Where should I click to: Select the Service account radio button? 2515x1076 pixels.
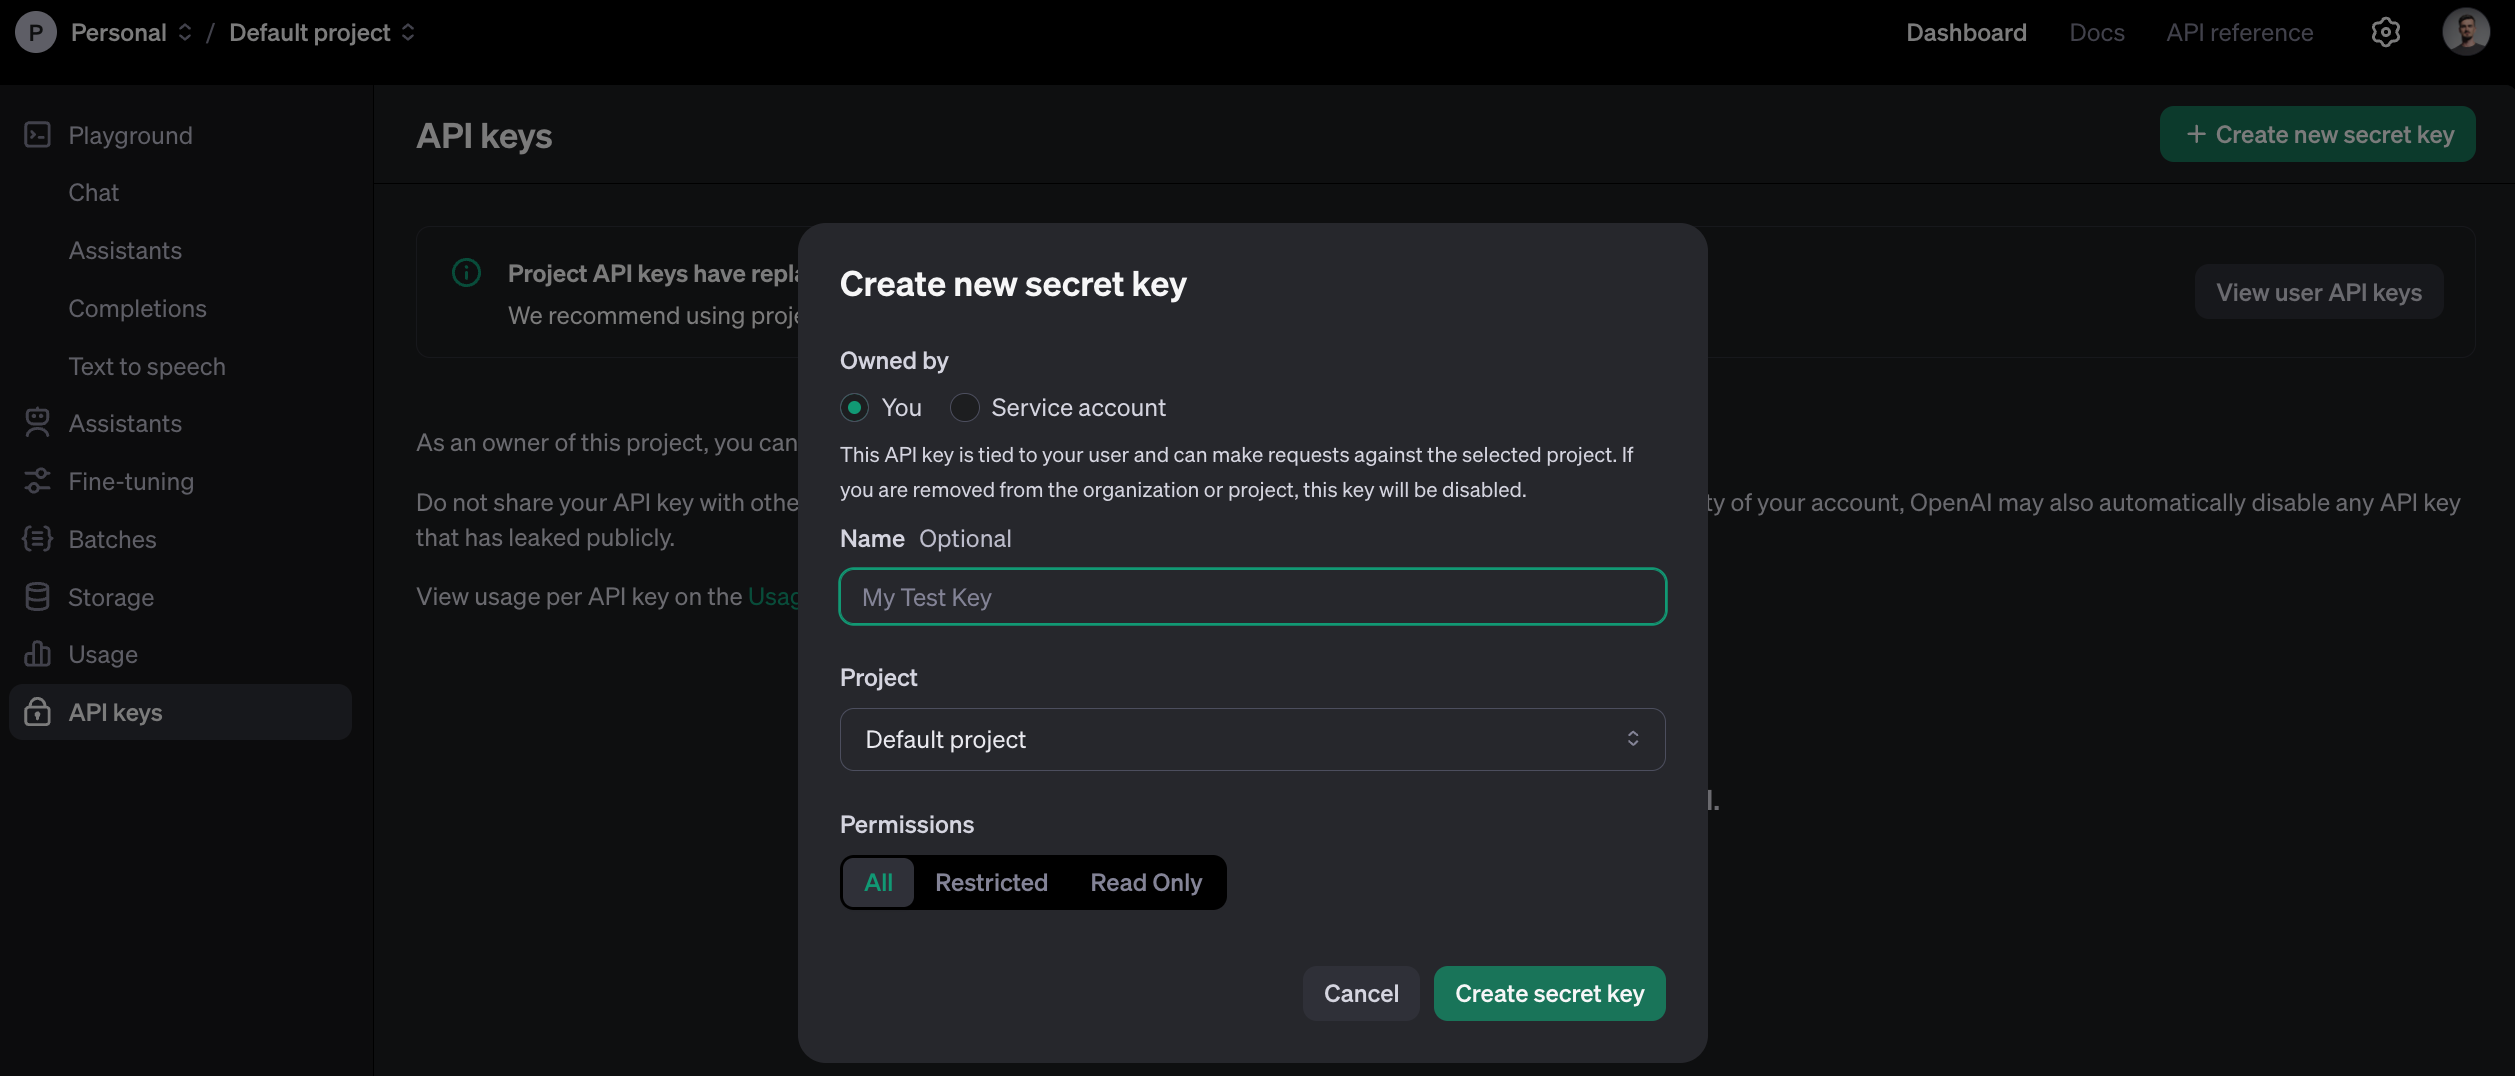coord(964,408)
